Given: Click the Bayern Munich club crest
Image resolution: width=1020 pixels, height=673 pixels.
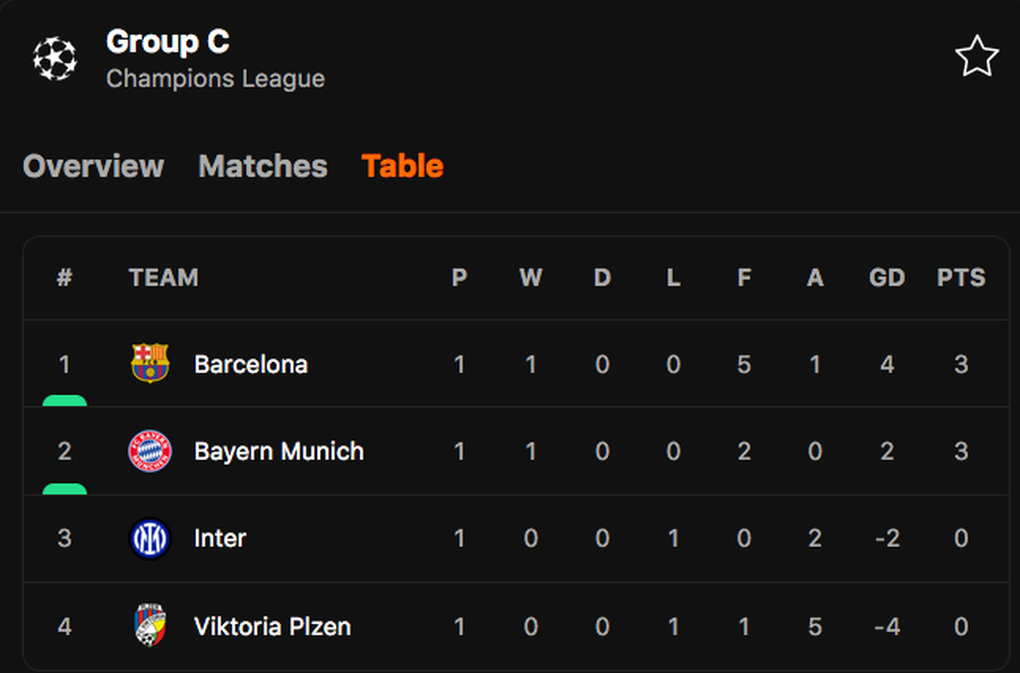Looking at the screenshot, I should (150, 451).
